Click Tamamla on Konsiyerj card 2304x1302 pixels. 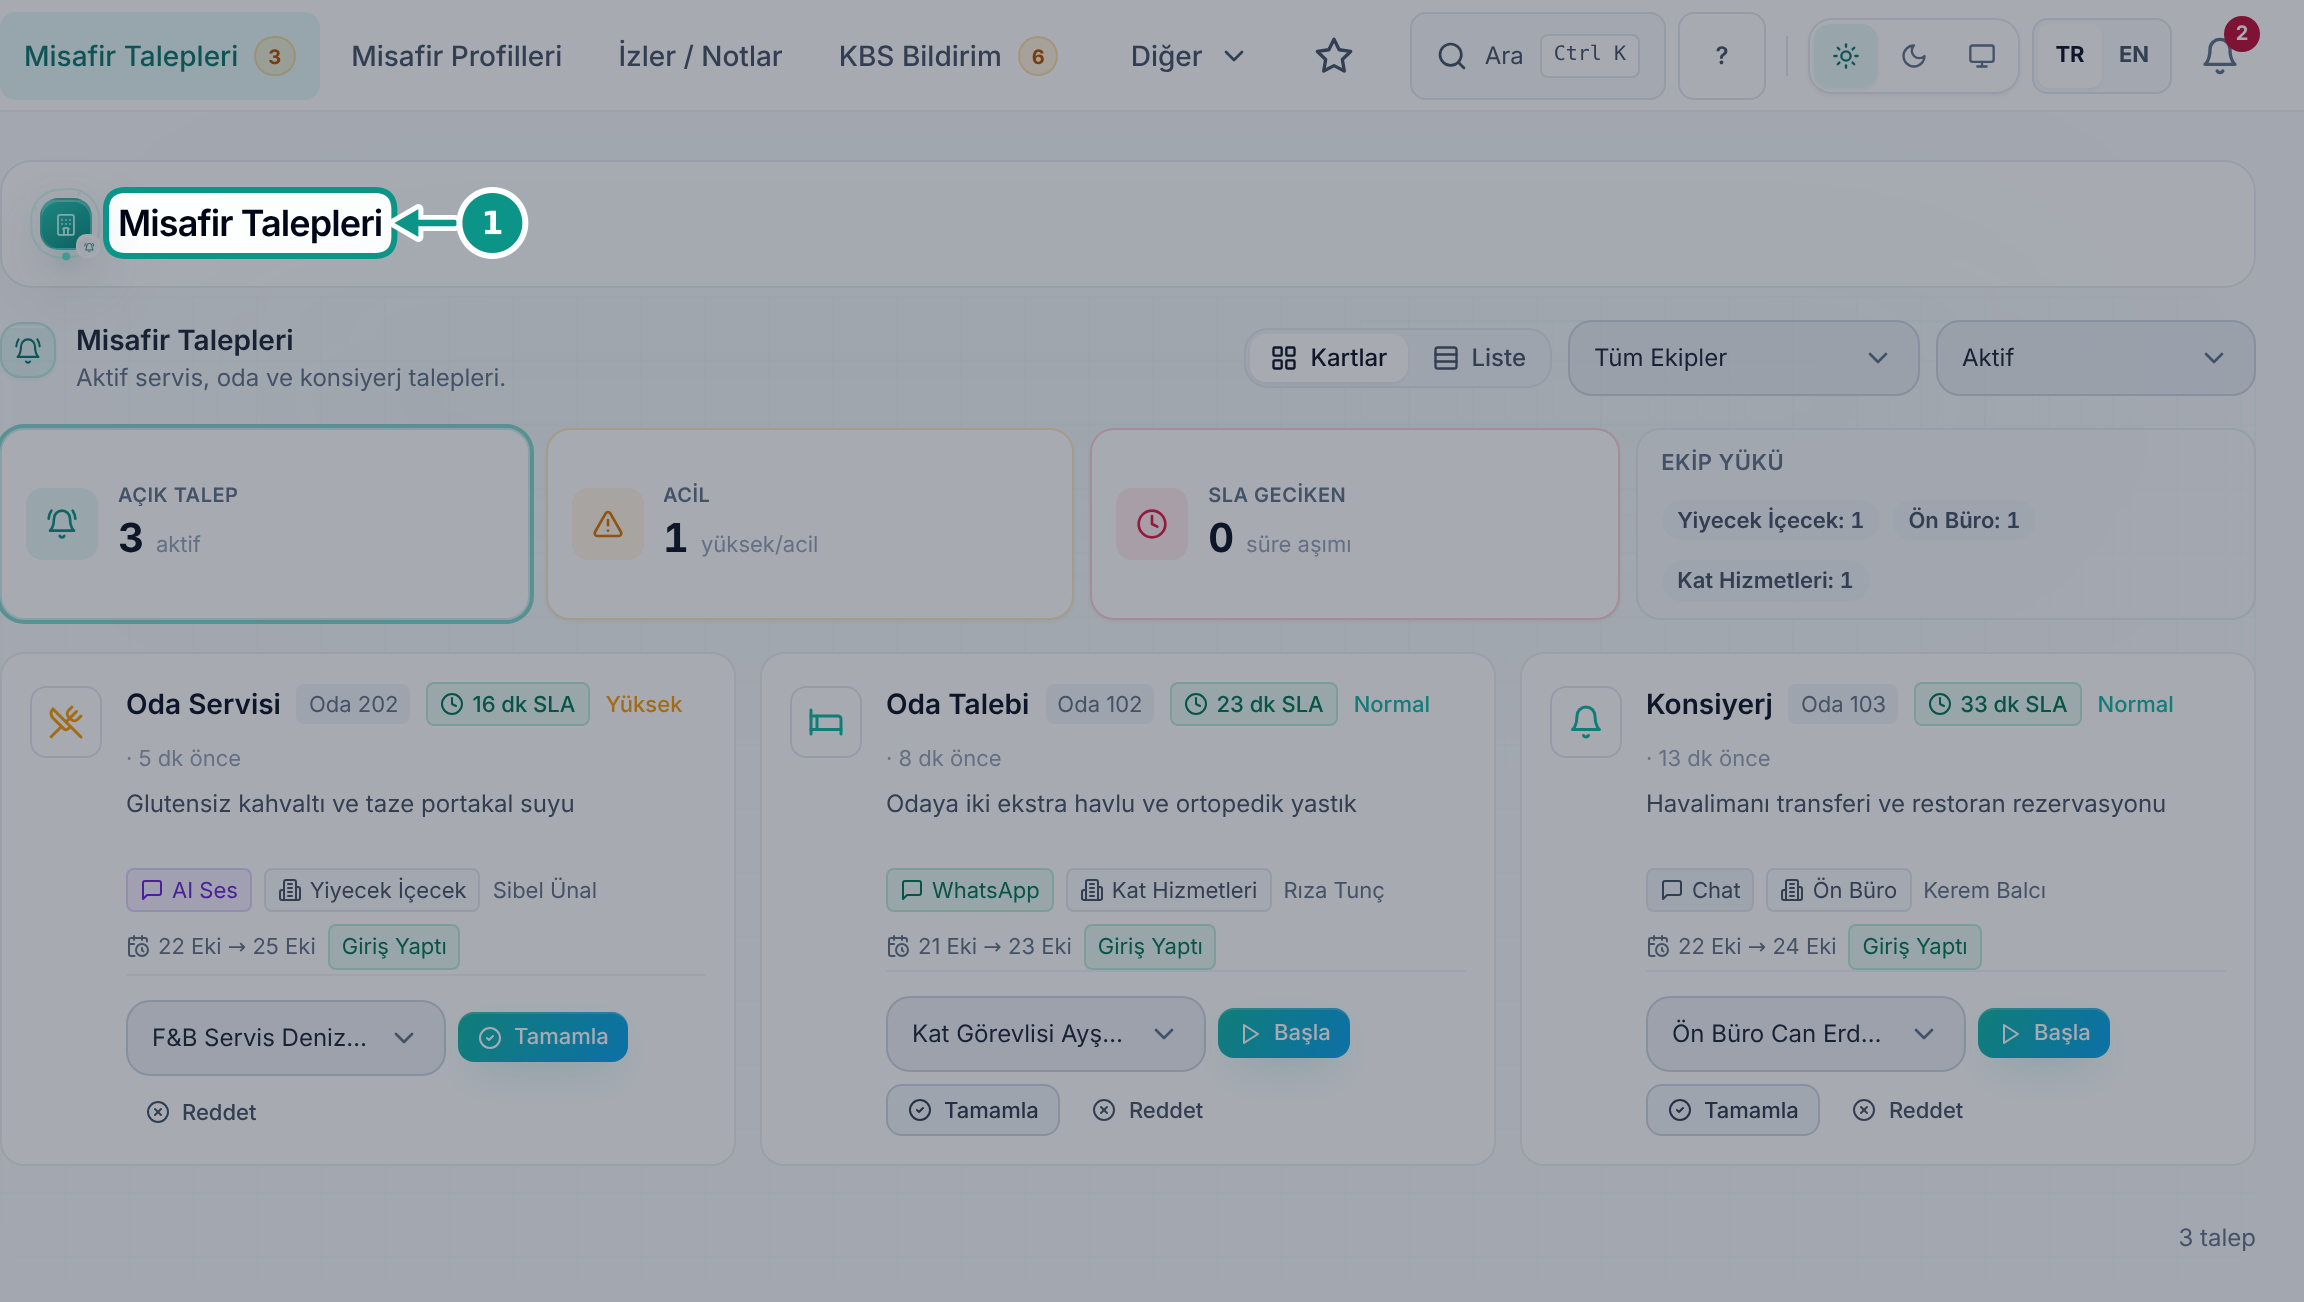(x=1733, y=1110)
